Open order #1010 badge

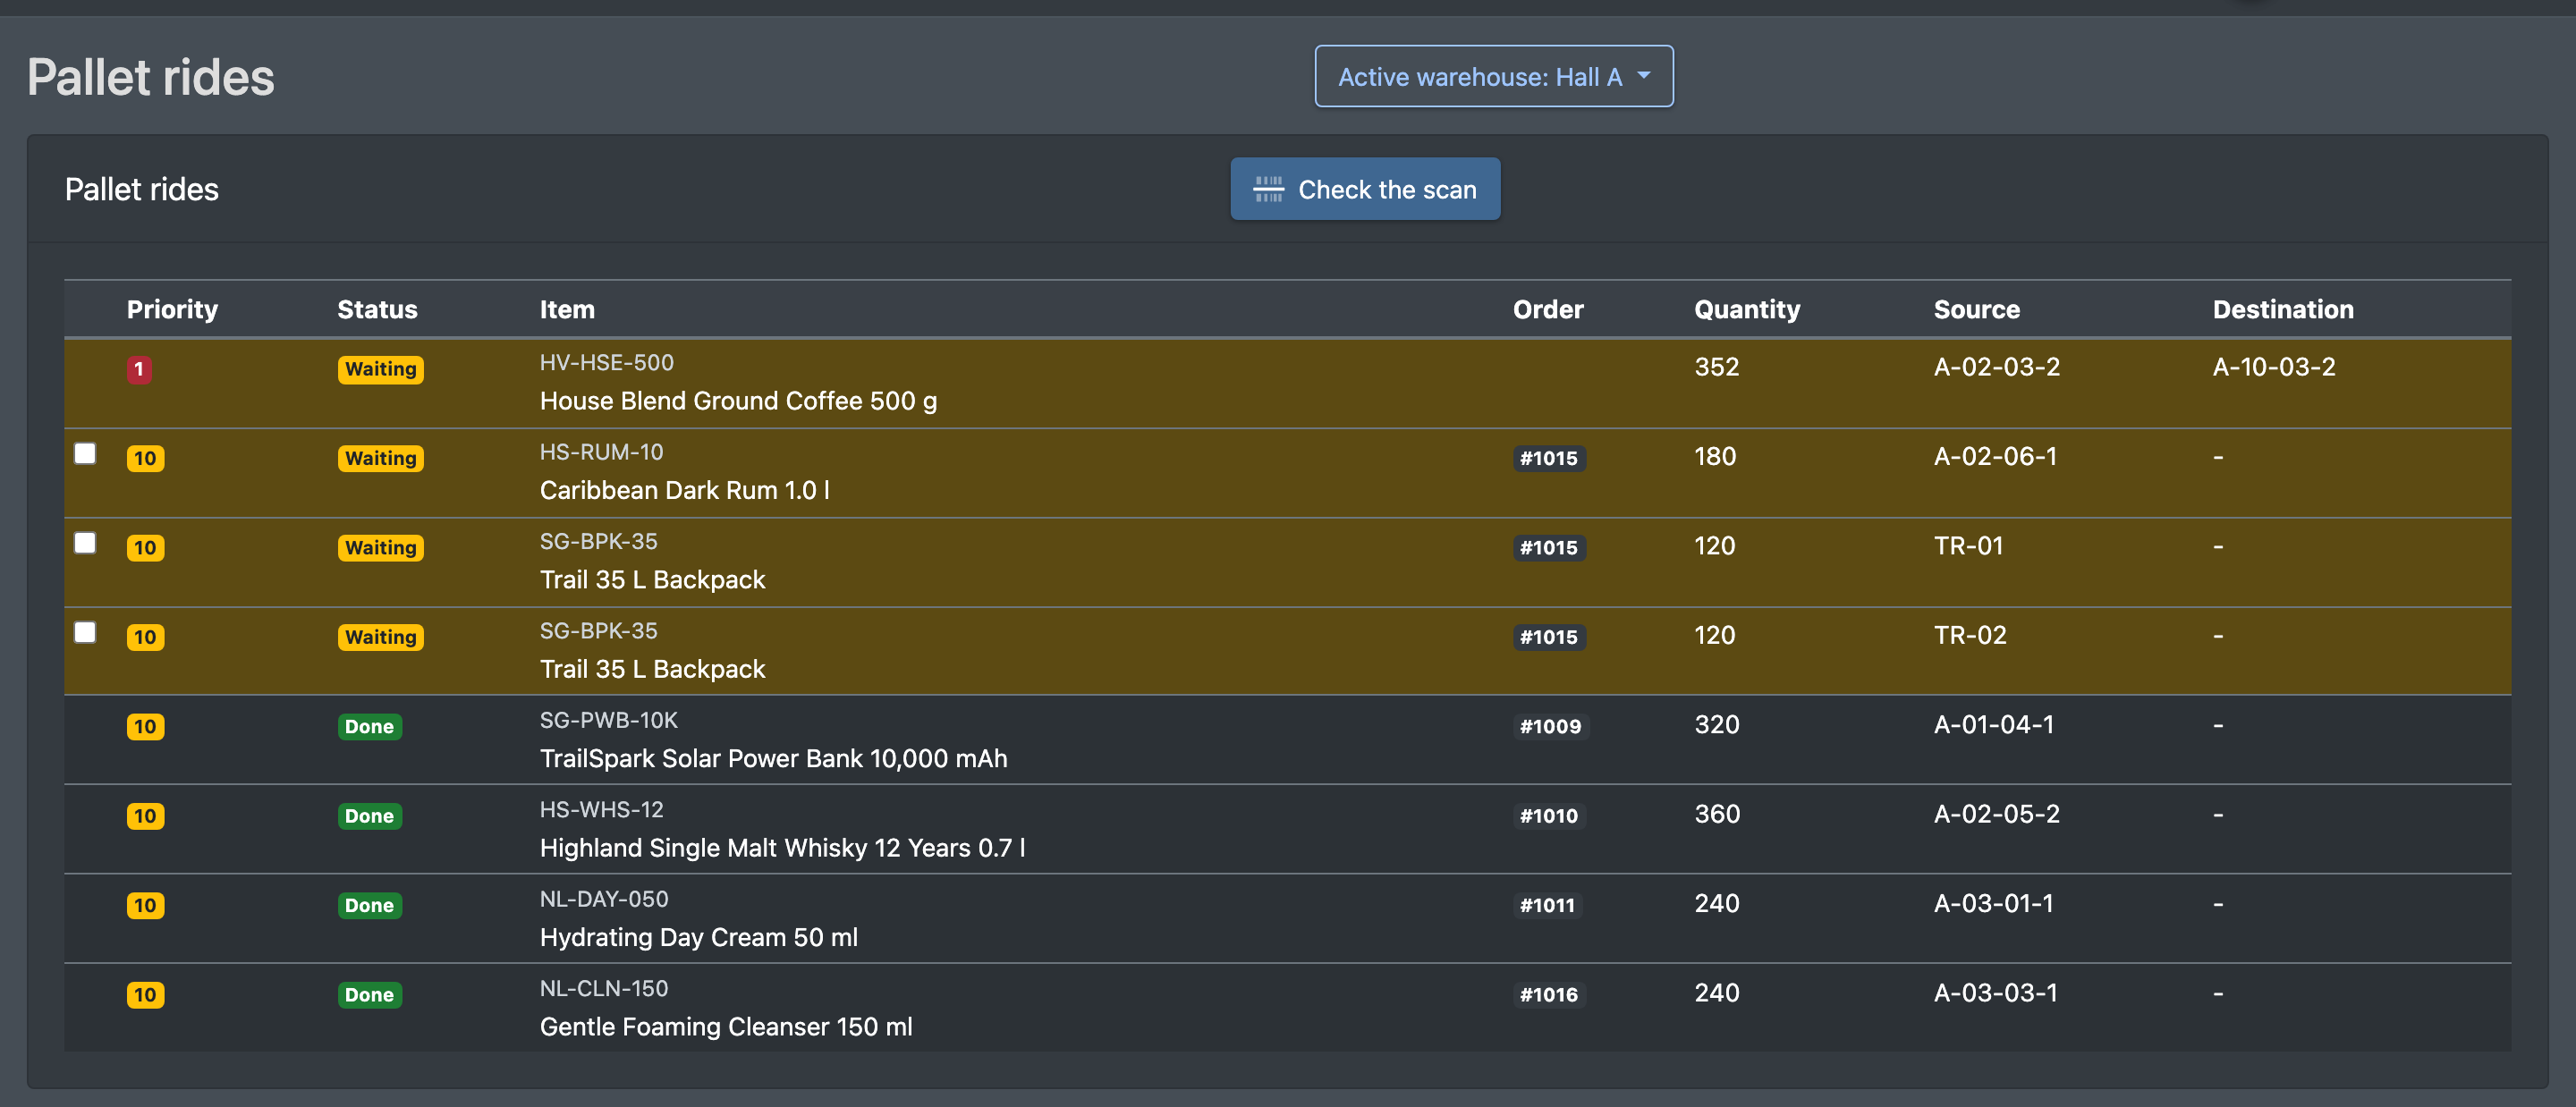1549,816
